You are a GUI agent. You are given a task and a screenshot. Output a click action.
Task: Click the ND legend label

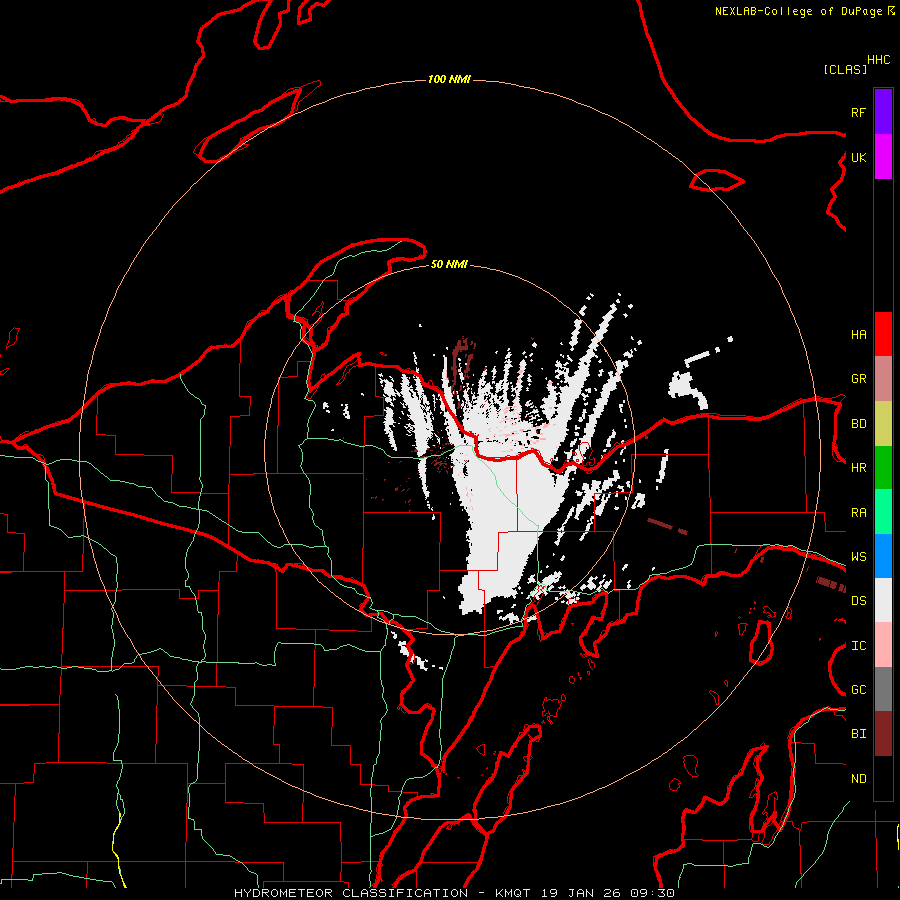[x=858, y=779]
